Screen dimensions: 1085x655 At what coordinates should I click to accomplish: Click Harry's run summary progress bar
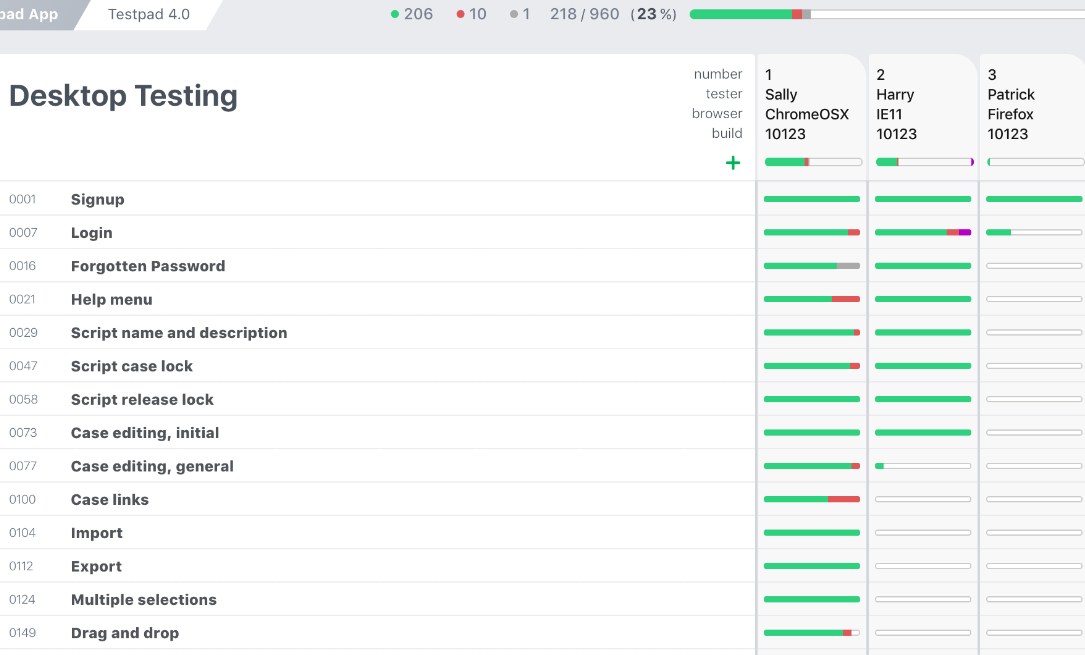[924, 162]
